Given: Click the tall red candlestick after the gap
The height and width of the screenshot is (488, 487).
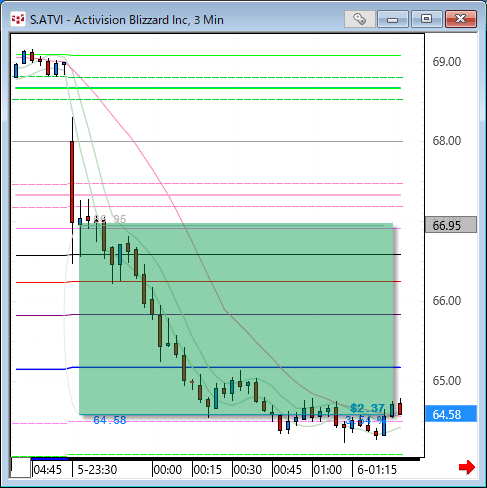Looking at the screenshot, I should click(x=72, y=182).
